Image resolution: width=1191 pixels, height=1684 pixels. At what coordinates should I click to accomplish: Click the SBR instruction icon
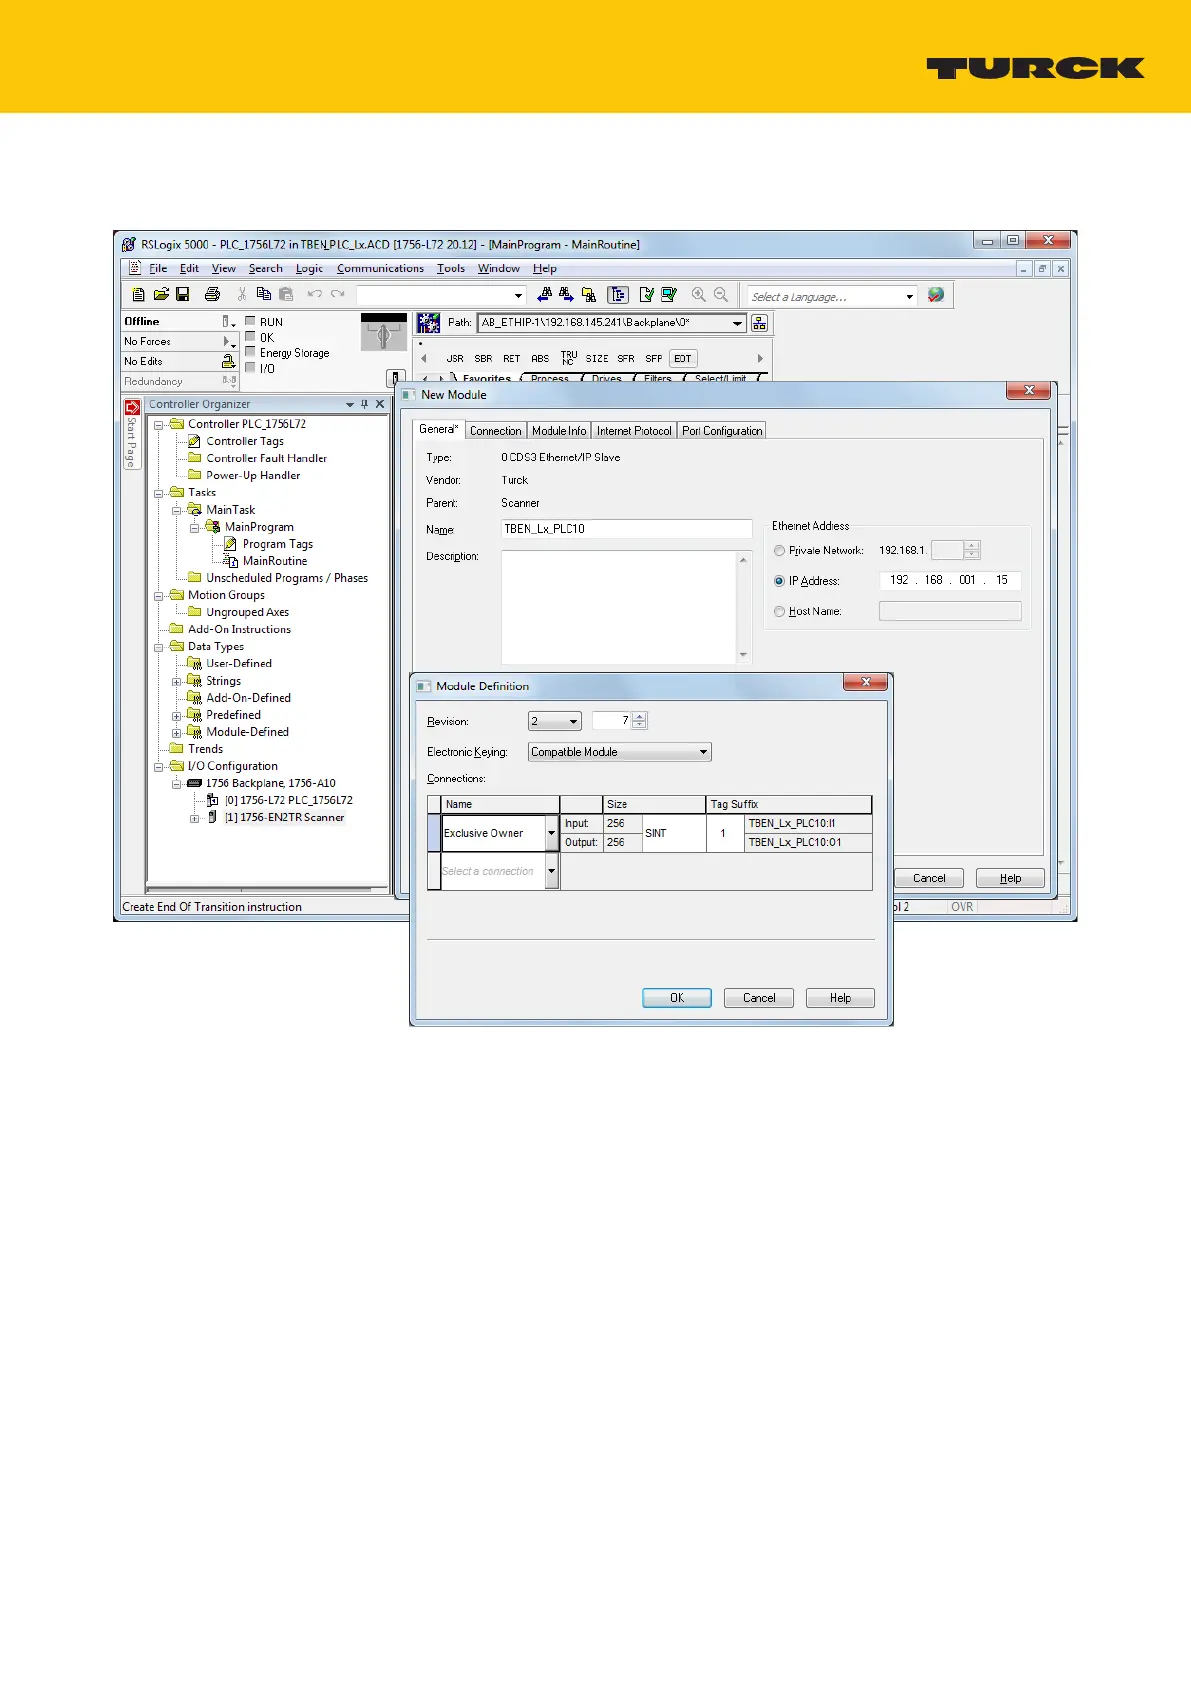point(483,358)
